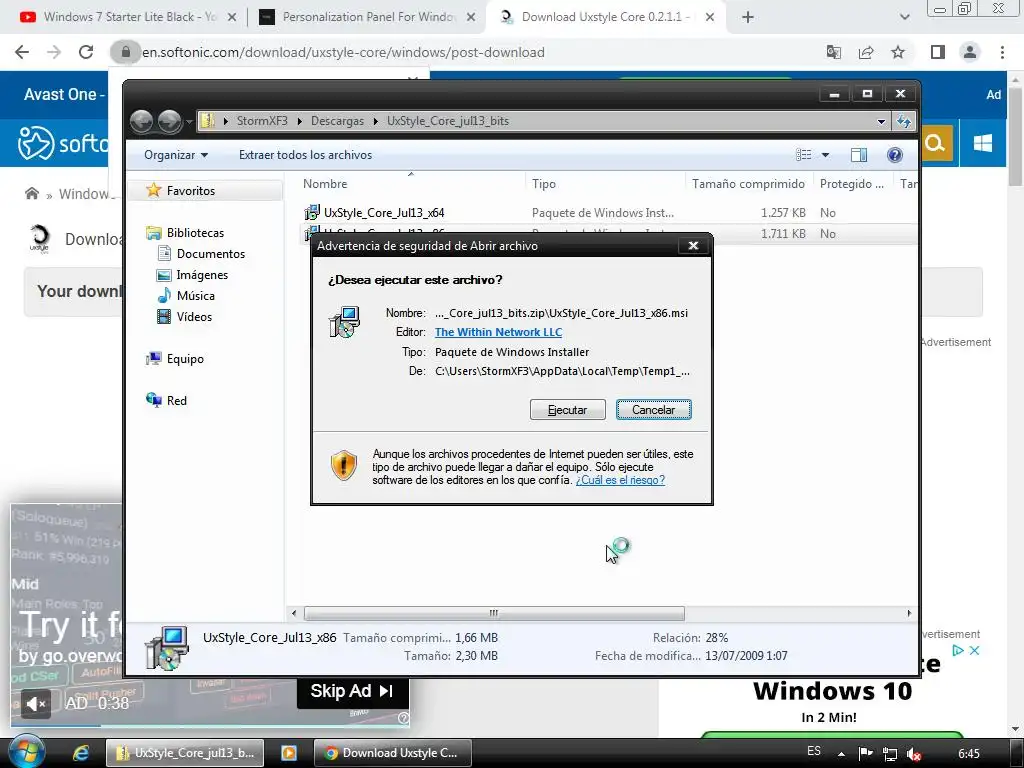1024x768 pixels.
Task: Open The Within Network LLC publisher link
Action: click(x=498, y=332)
